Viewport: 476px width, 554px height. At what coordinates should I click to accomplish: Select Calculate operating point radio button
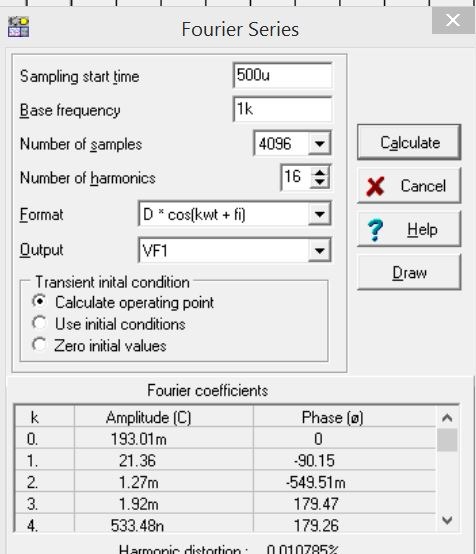point(40,302)
